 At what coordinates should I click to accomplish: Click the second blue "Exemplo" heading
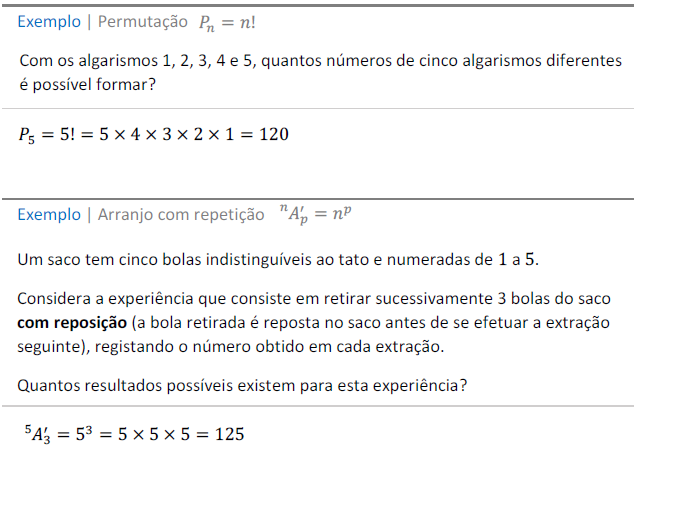(49, 214)
